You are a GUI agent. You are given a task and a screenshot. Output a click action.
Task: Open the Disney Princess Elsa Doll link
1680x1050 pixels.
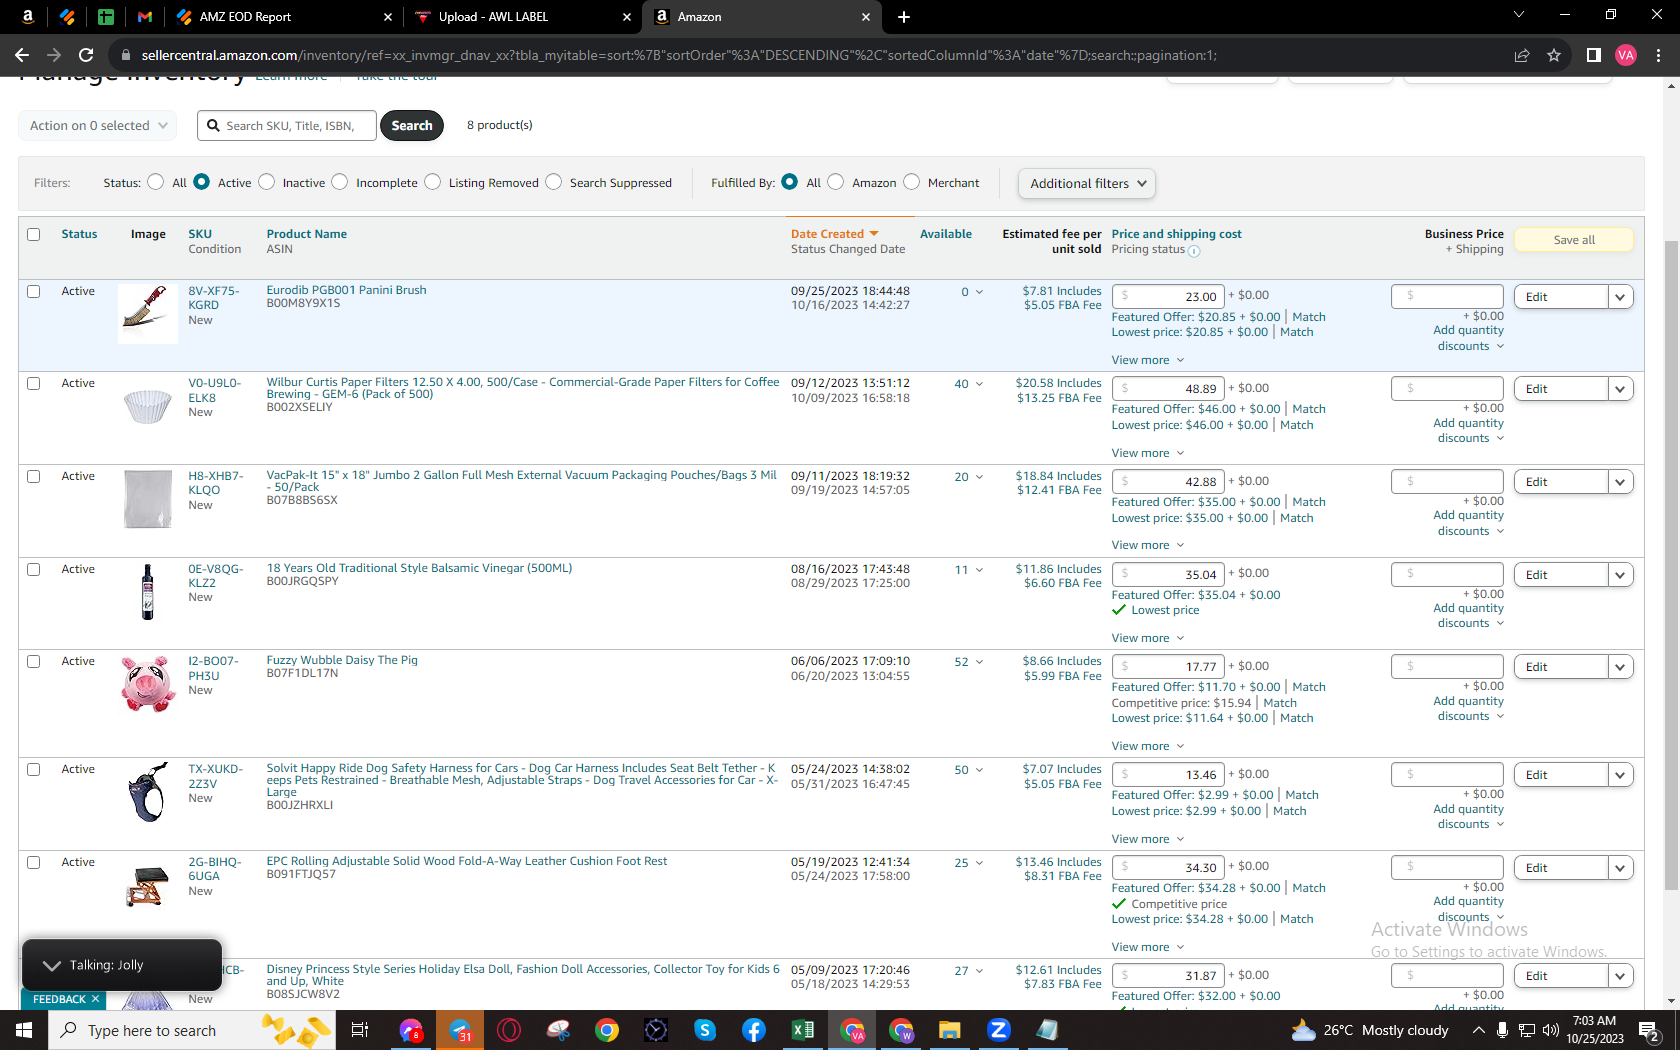(522, 975)
